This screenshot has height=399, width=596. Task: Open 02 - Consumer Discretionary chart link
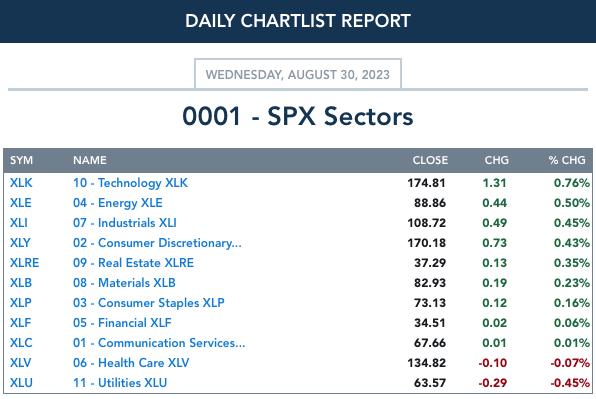tap(157, 243)
